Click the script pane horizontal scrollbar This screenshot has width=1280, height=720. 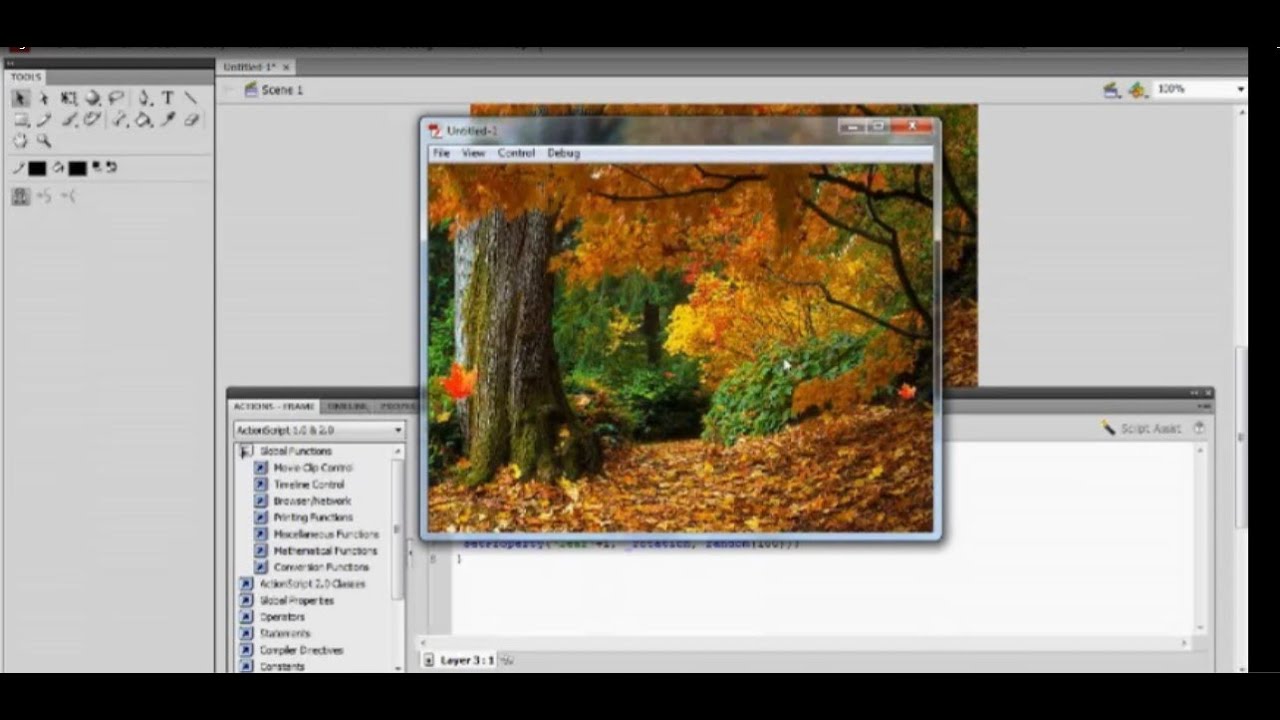802,643
